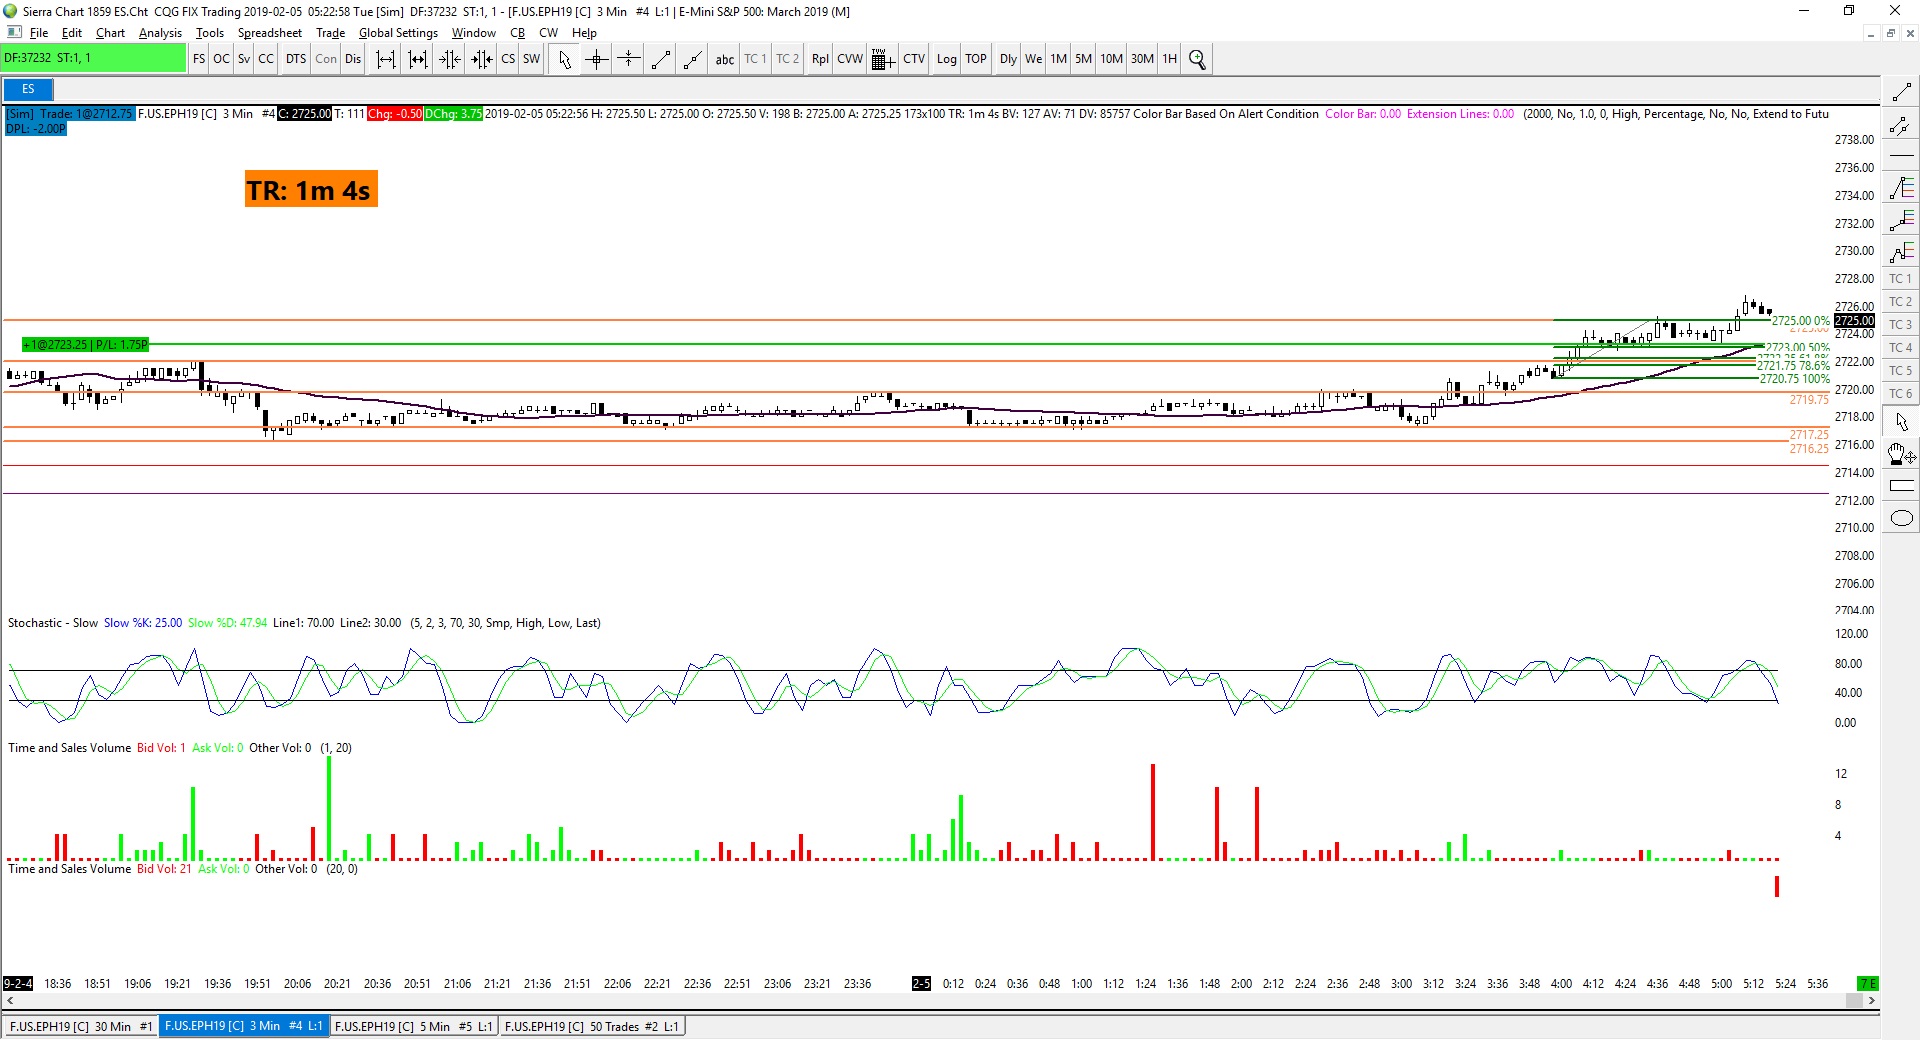Click the Zoom In magnifier icon
This screenshot has width=1920, height=1040.
[1197, 59]
